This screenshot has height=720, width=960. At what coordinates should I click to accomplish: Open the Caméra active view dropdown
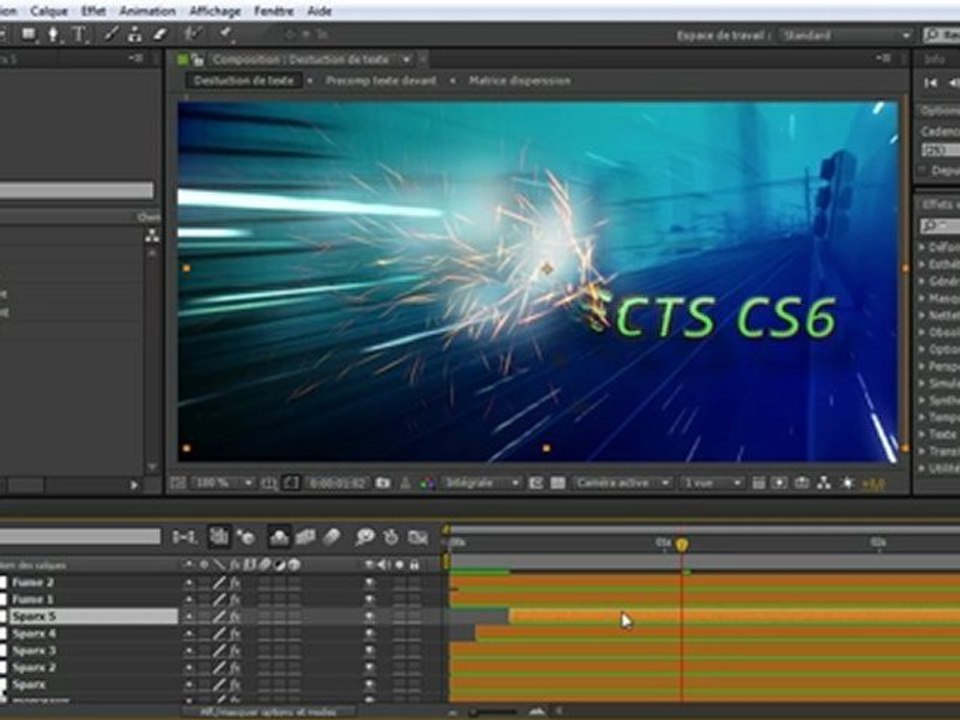click(622, 483)
